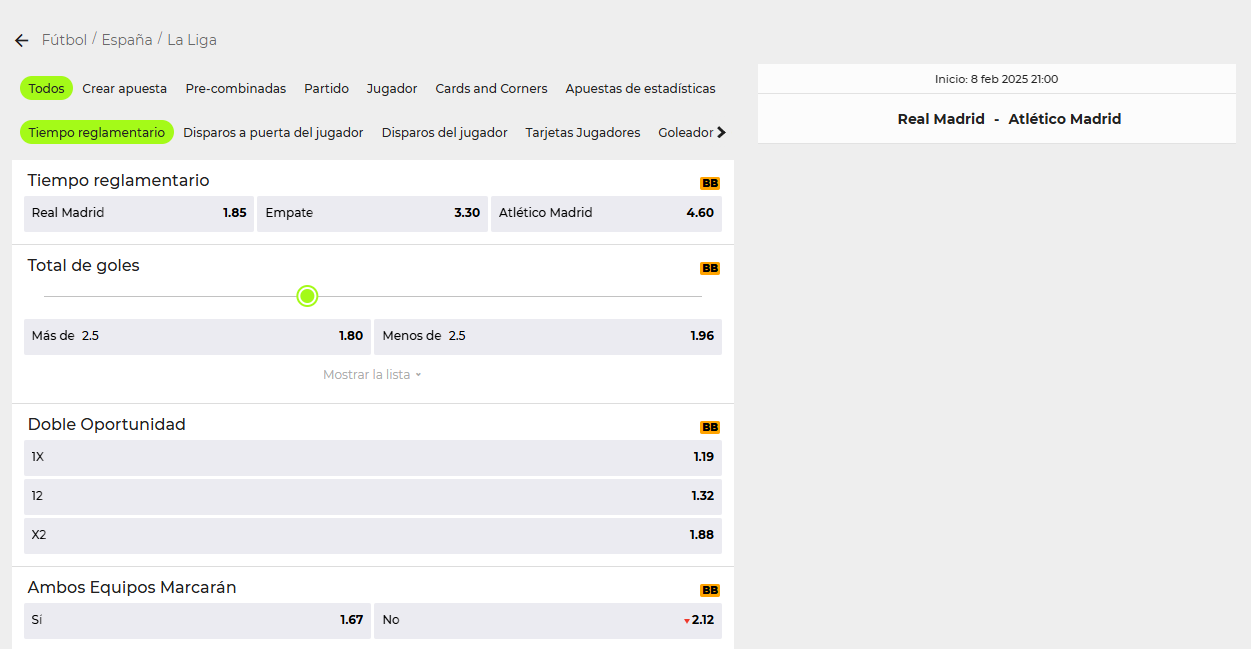Pick Sí for both teams scoring
Viewport: 1251px width, 649px height.
[197, 621]
